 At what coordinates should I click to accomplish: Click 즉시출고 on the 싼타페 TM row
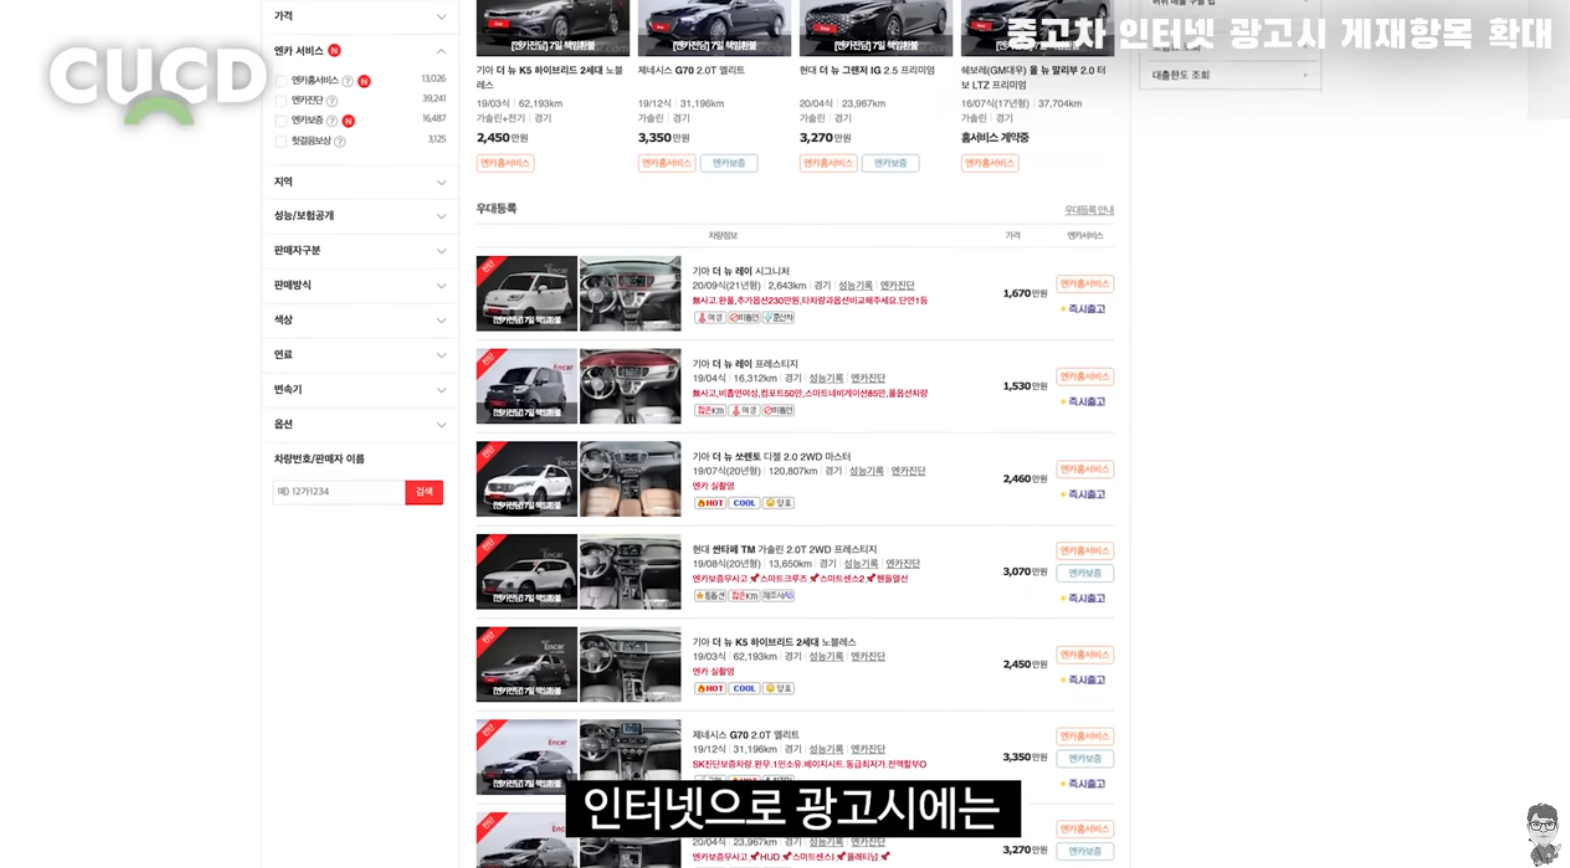tap(1084, 599)
